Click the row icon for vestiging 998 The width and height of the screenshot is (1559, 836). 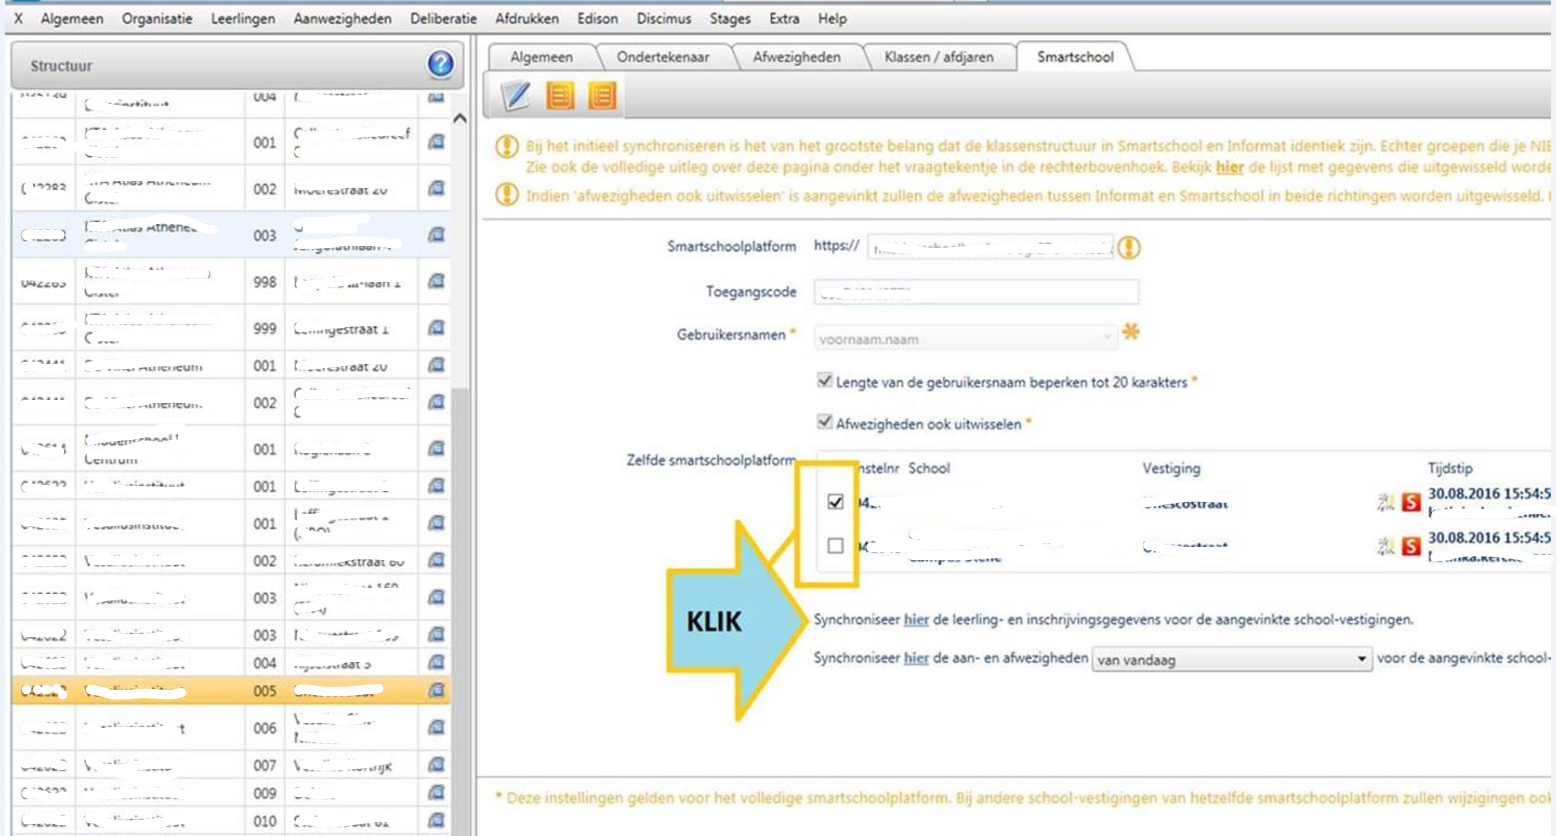pos(436,282)
